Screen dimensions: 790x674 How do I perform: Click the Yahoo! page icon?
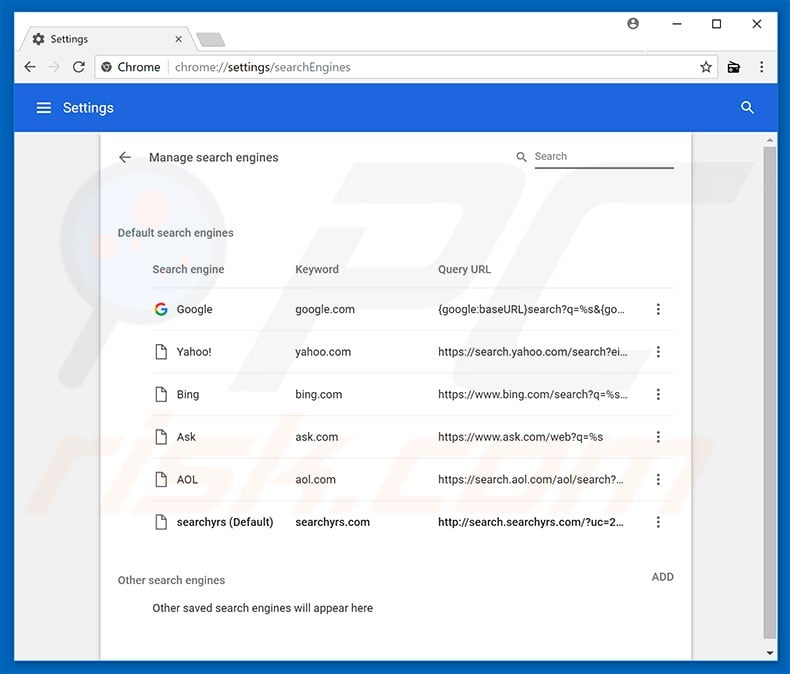coord(161,352)
